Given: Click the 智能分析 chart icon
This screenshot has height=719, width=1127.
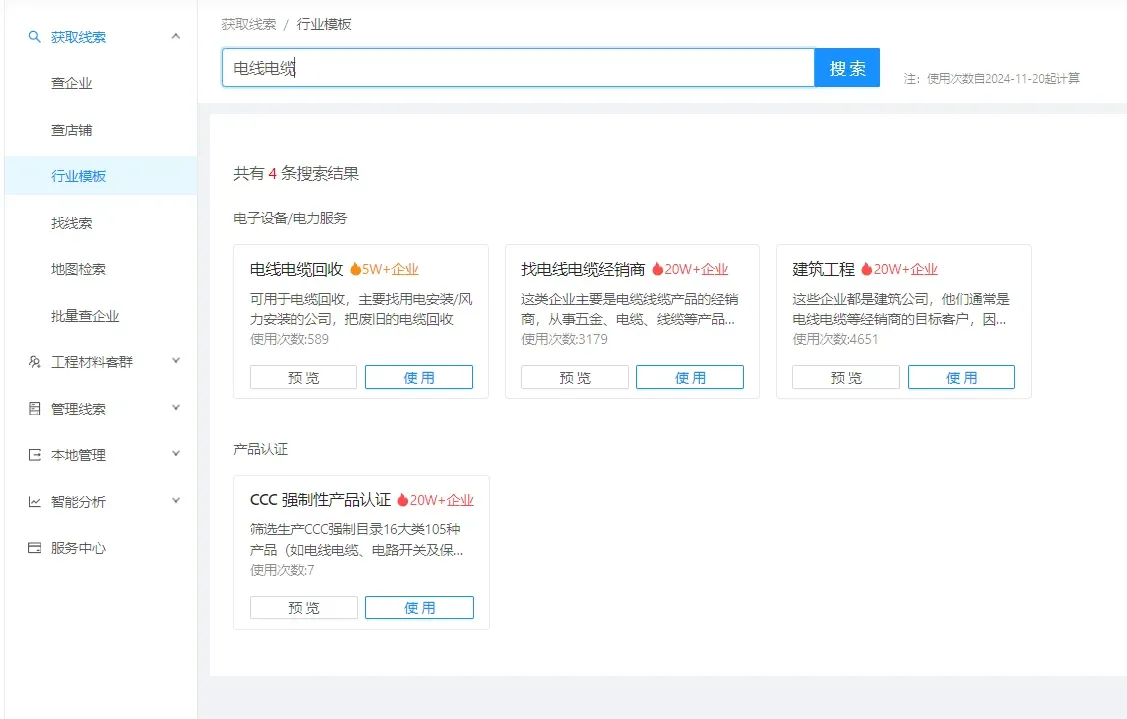Looking at the screenshot, I should tap(34, 501).
